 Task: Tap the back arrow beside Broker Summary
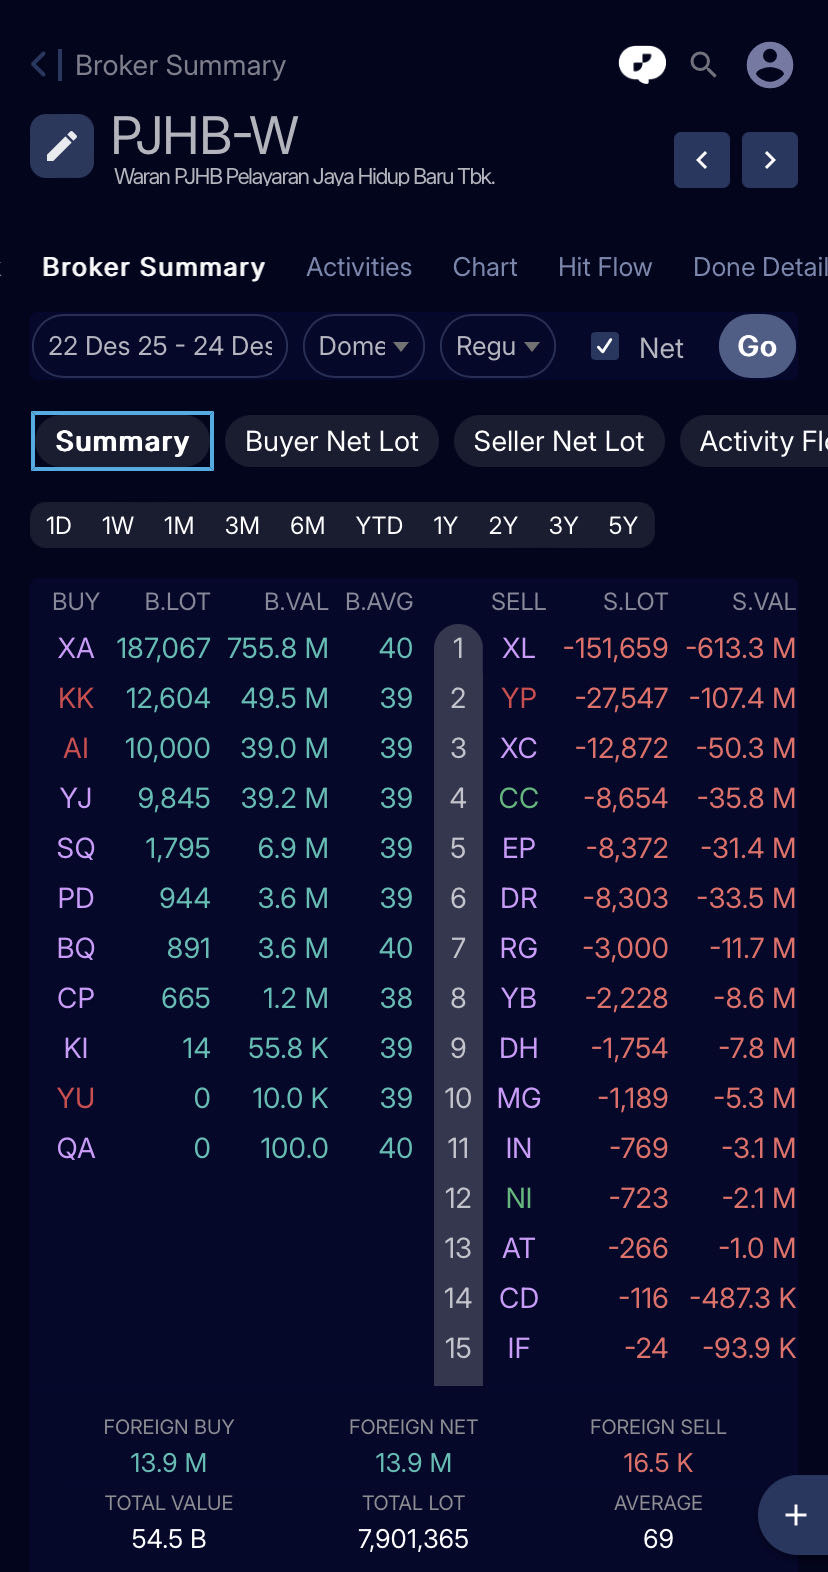point(39,65)
